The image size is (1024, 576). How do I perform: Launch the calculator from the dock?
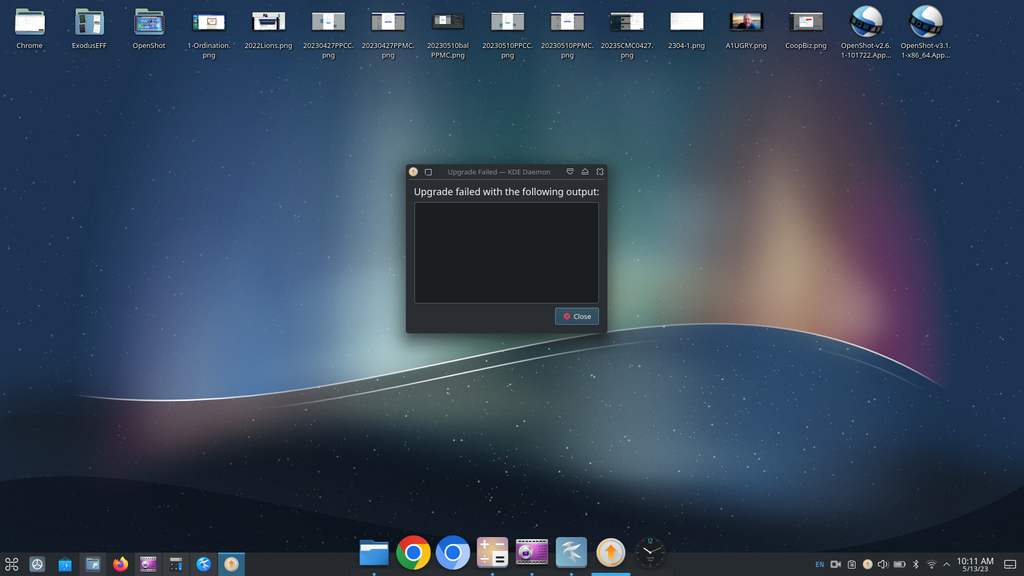pos(492,552)
